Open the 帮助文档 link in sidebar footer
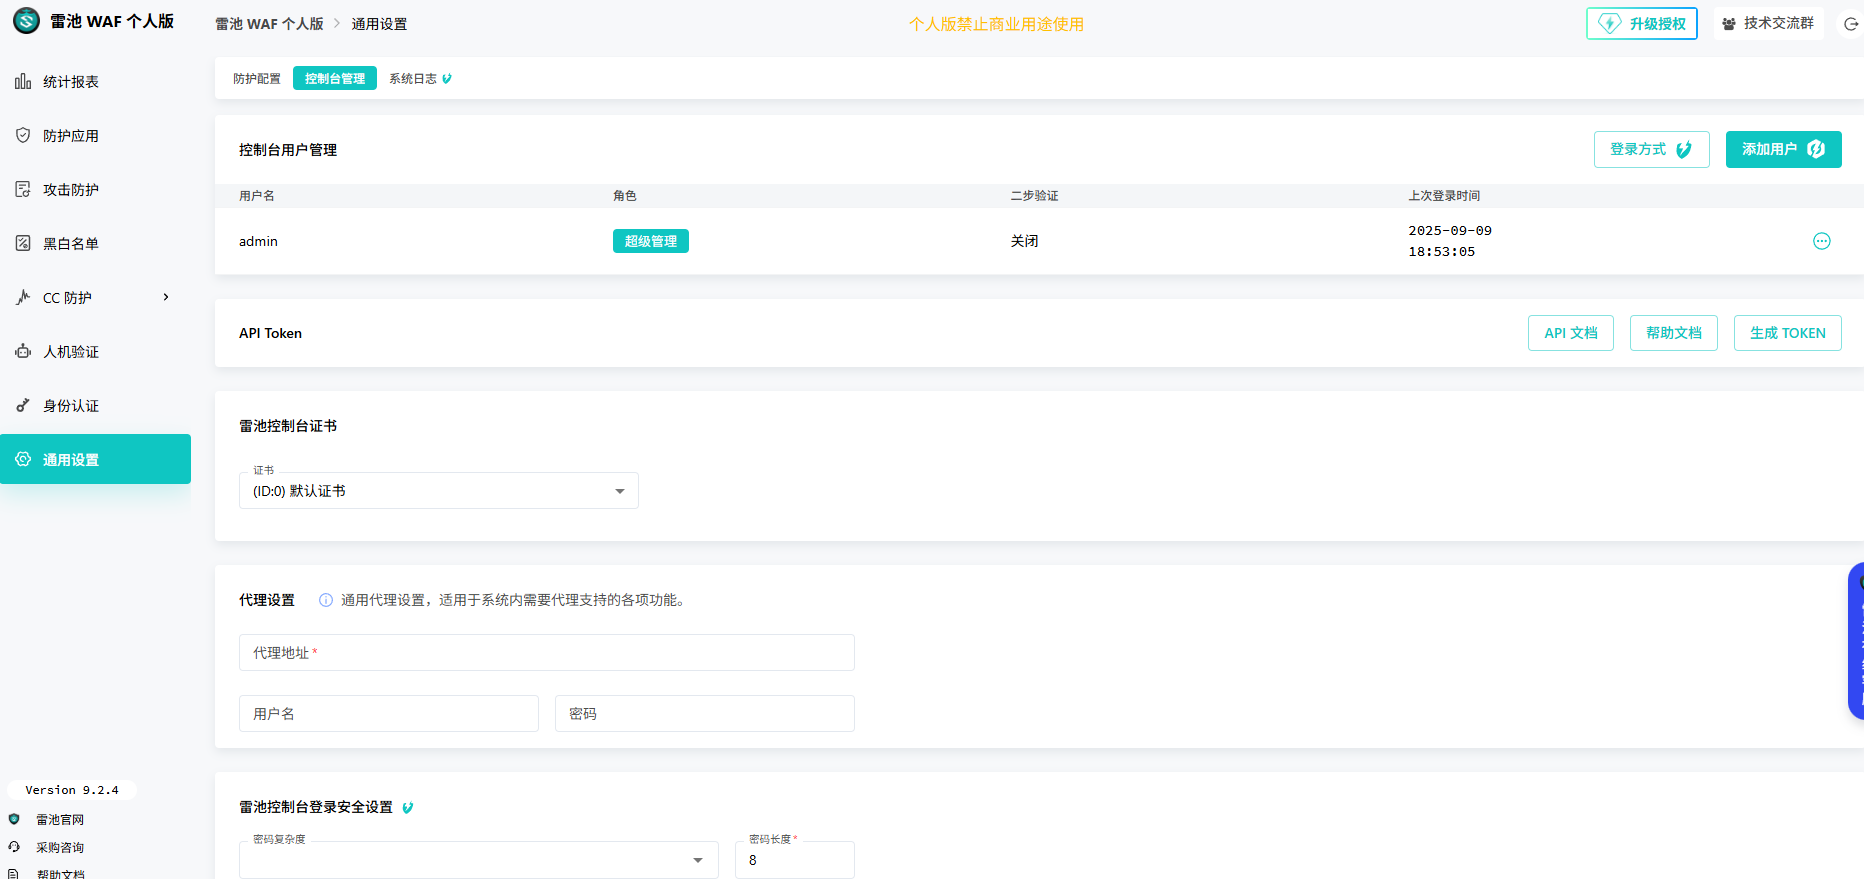The height and width of the screenshot is (879, 1864). point(61,873)
